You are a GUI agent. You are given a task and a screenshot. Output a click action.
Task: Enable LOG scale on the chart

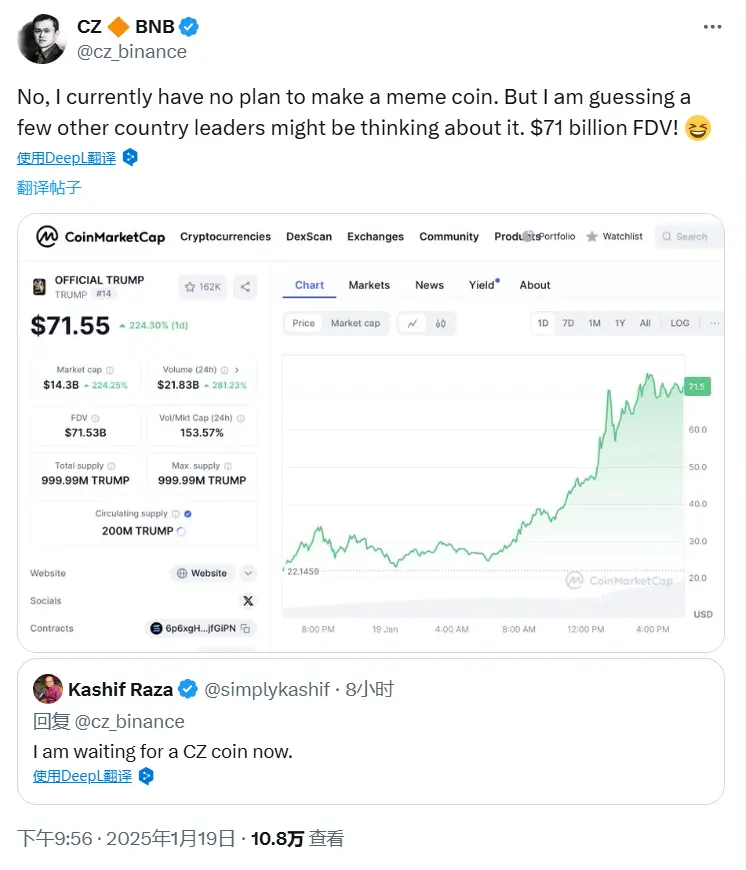(x=680, y=323)
